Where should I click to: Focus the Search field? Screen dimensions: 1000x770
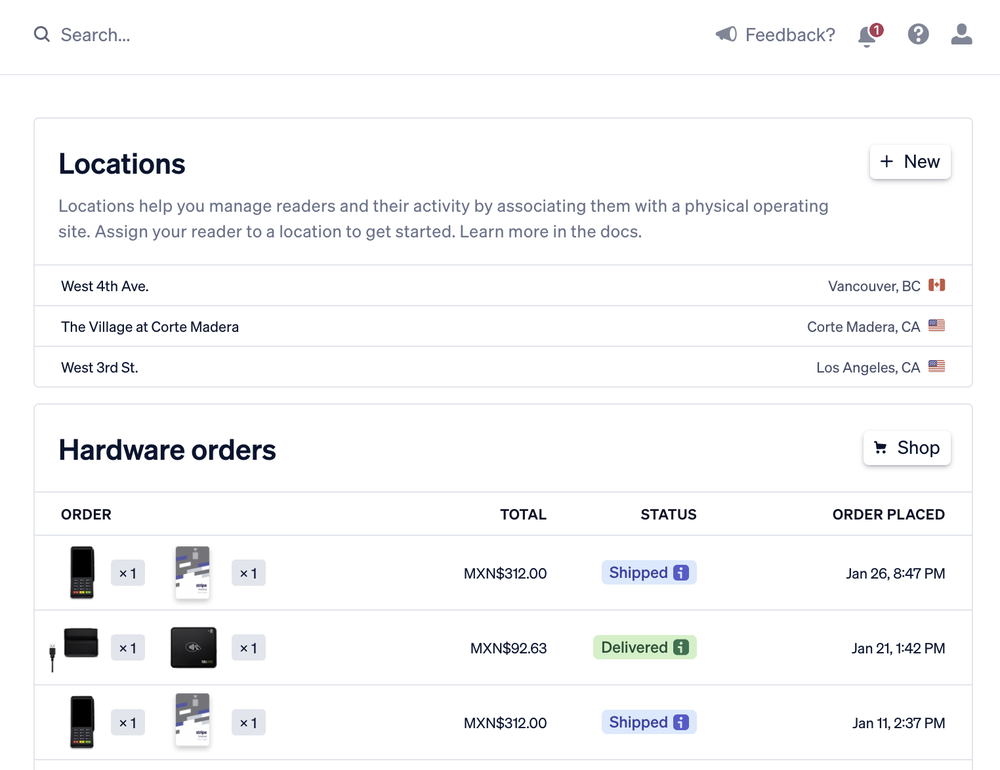coord(96,34)
